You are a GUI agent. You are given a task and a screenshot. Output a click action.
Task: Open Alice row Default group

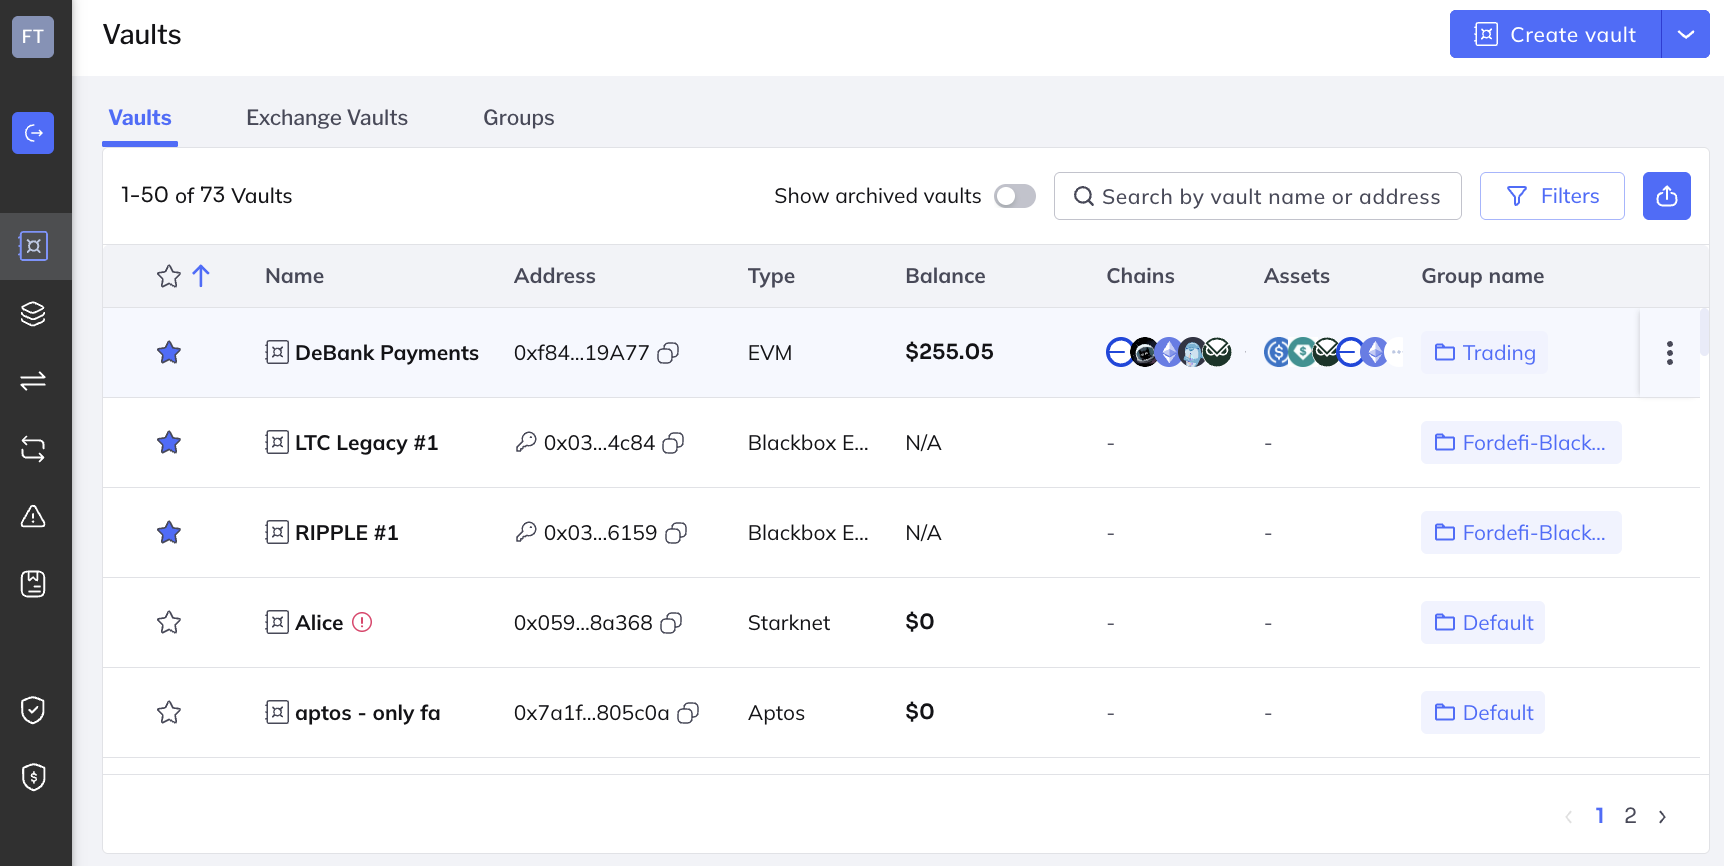click(1483, 622)
